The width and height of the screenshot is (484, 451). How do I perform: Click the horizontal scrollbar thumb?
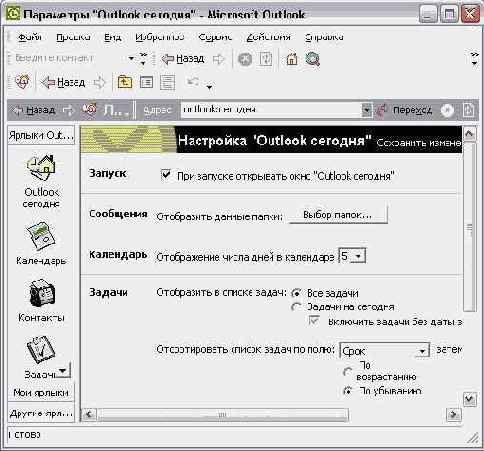pos(223,415)
